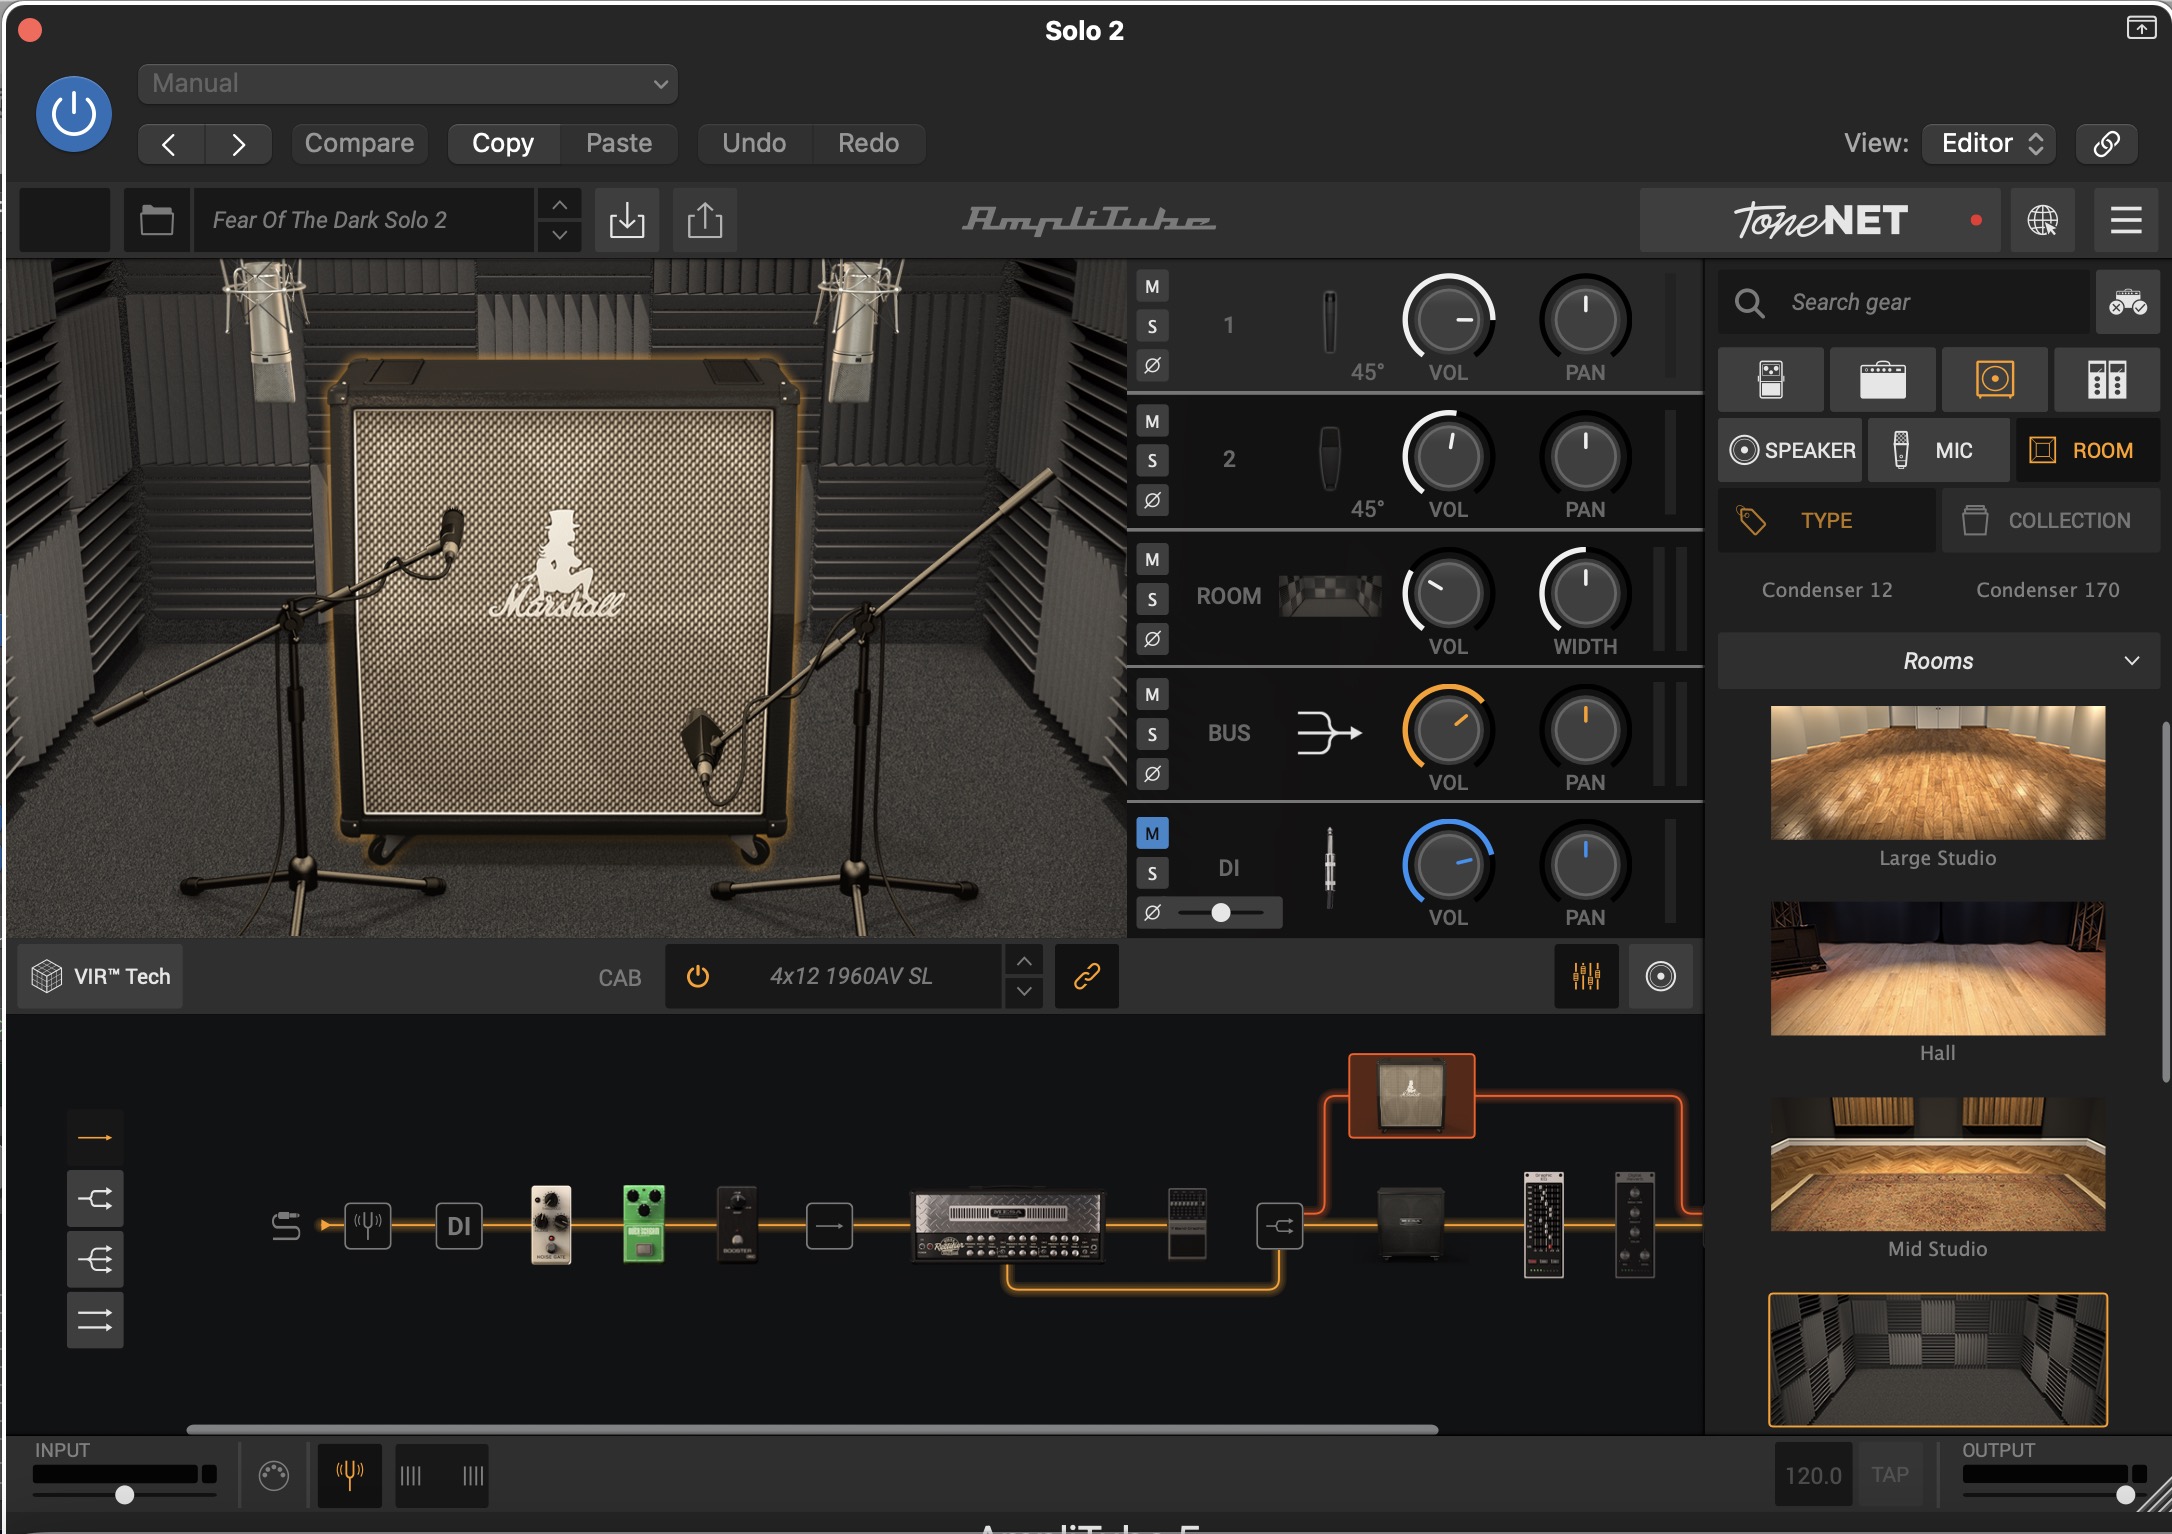Click the Redo button

coord(868,143)
